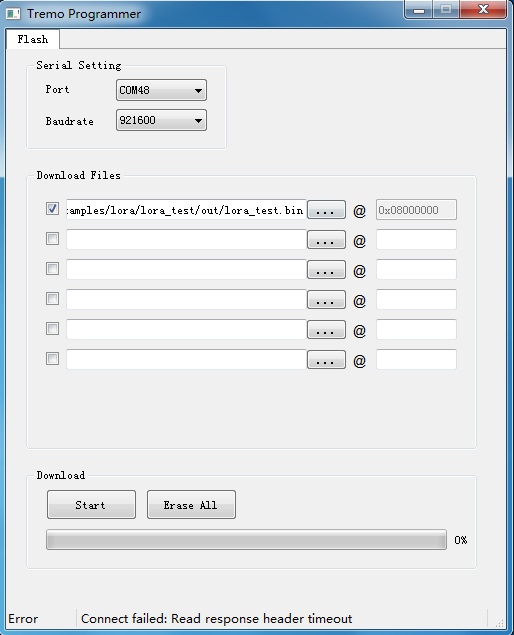514x635 pixels.
Task: Minimize the Tremo Programmer window
Action: [x=419, y=10]
